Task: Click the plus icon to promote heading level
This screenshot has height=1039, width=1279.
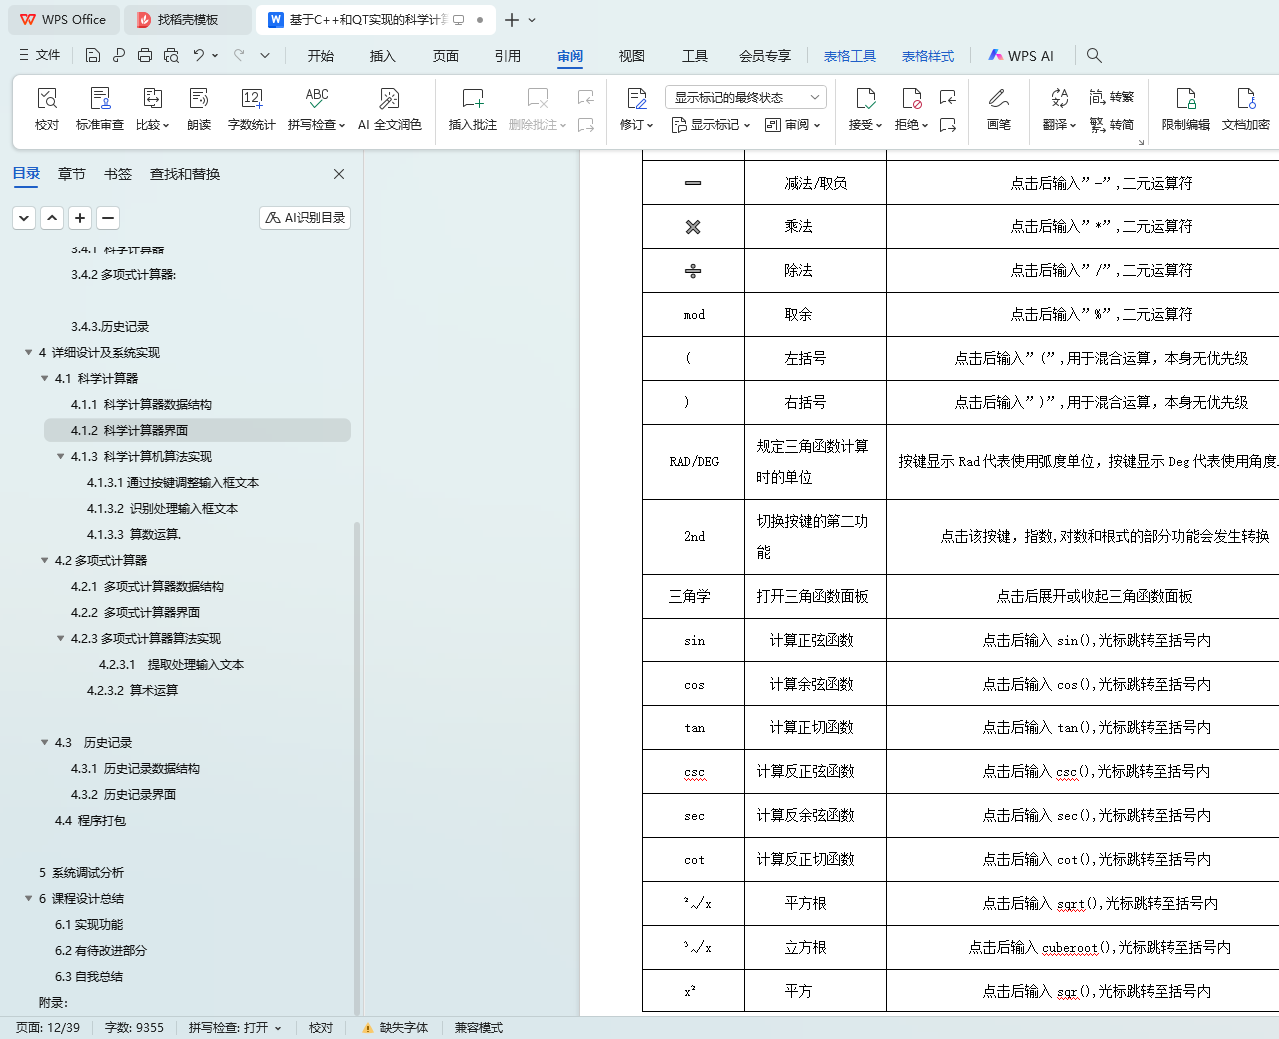Action: [80, 217]
